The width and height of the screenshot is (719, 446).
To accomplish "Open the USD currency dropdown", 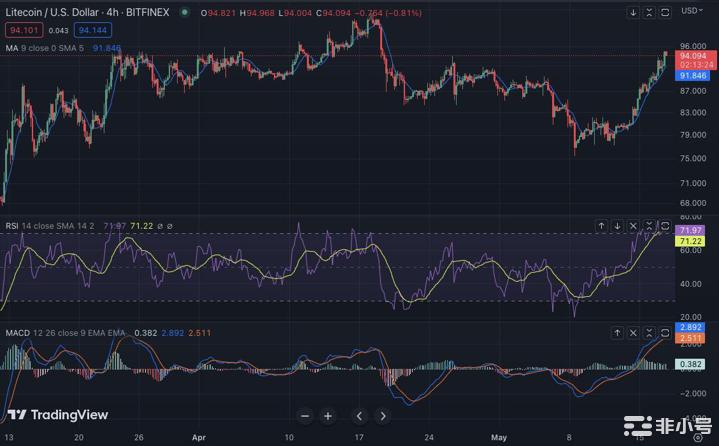I will 692,10.
